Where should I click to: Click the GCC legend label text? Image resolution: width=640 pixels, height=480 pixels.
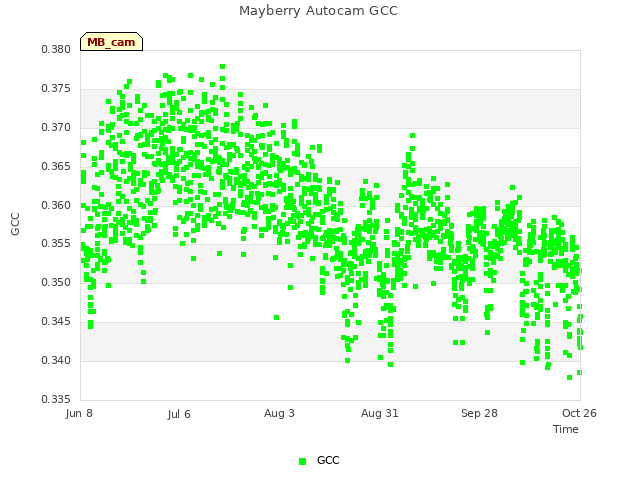328,460
